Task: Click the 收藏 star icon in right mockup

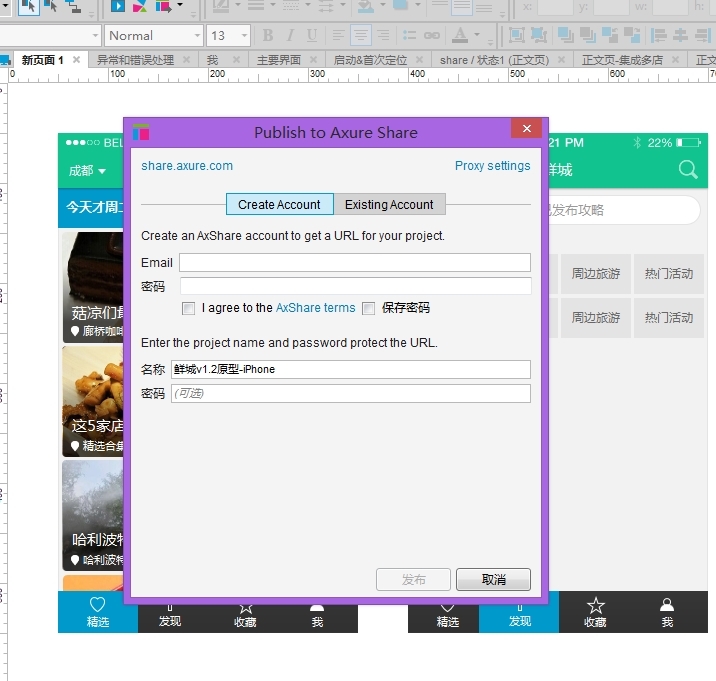Action: click(595, 606)
